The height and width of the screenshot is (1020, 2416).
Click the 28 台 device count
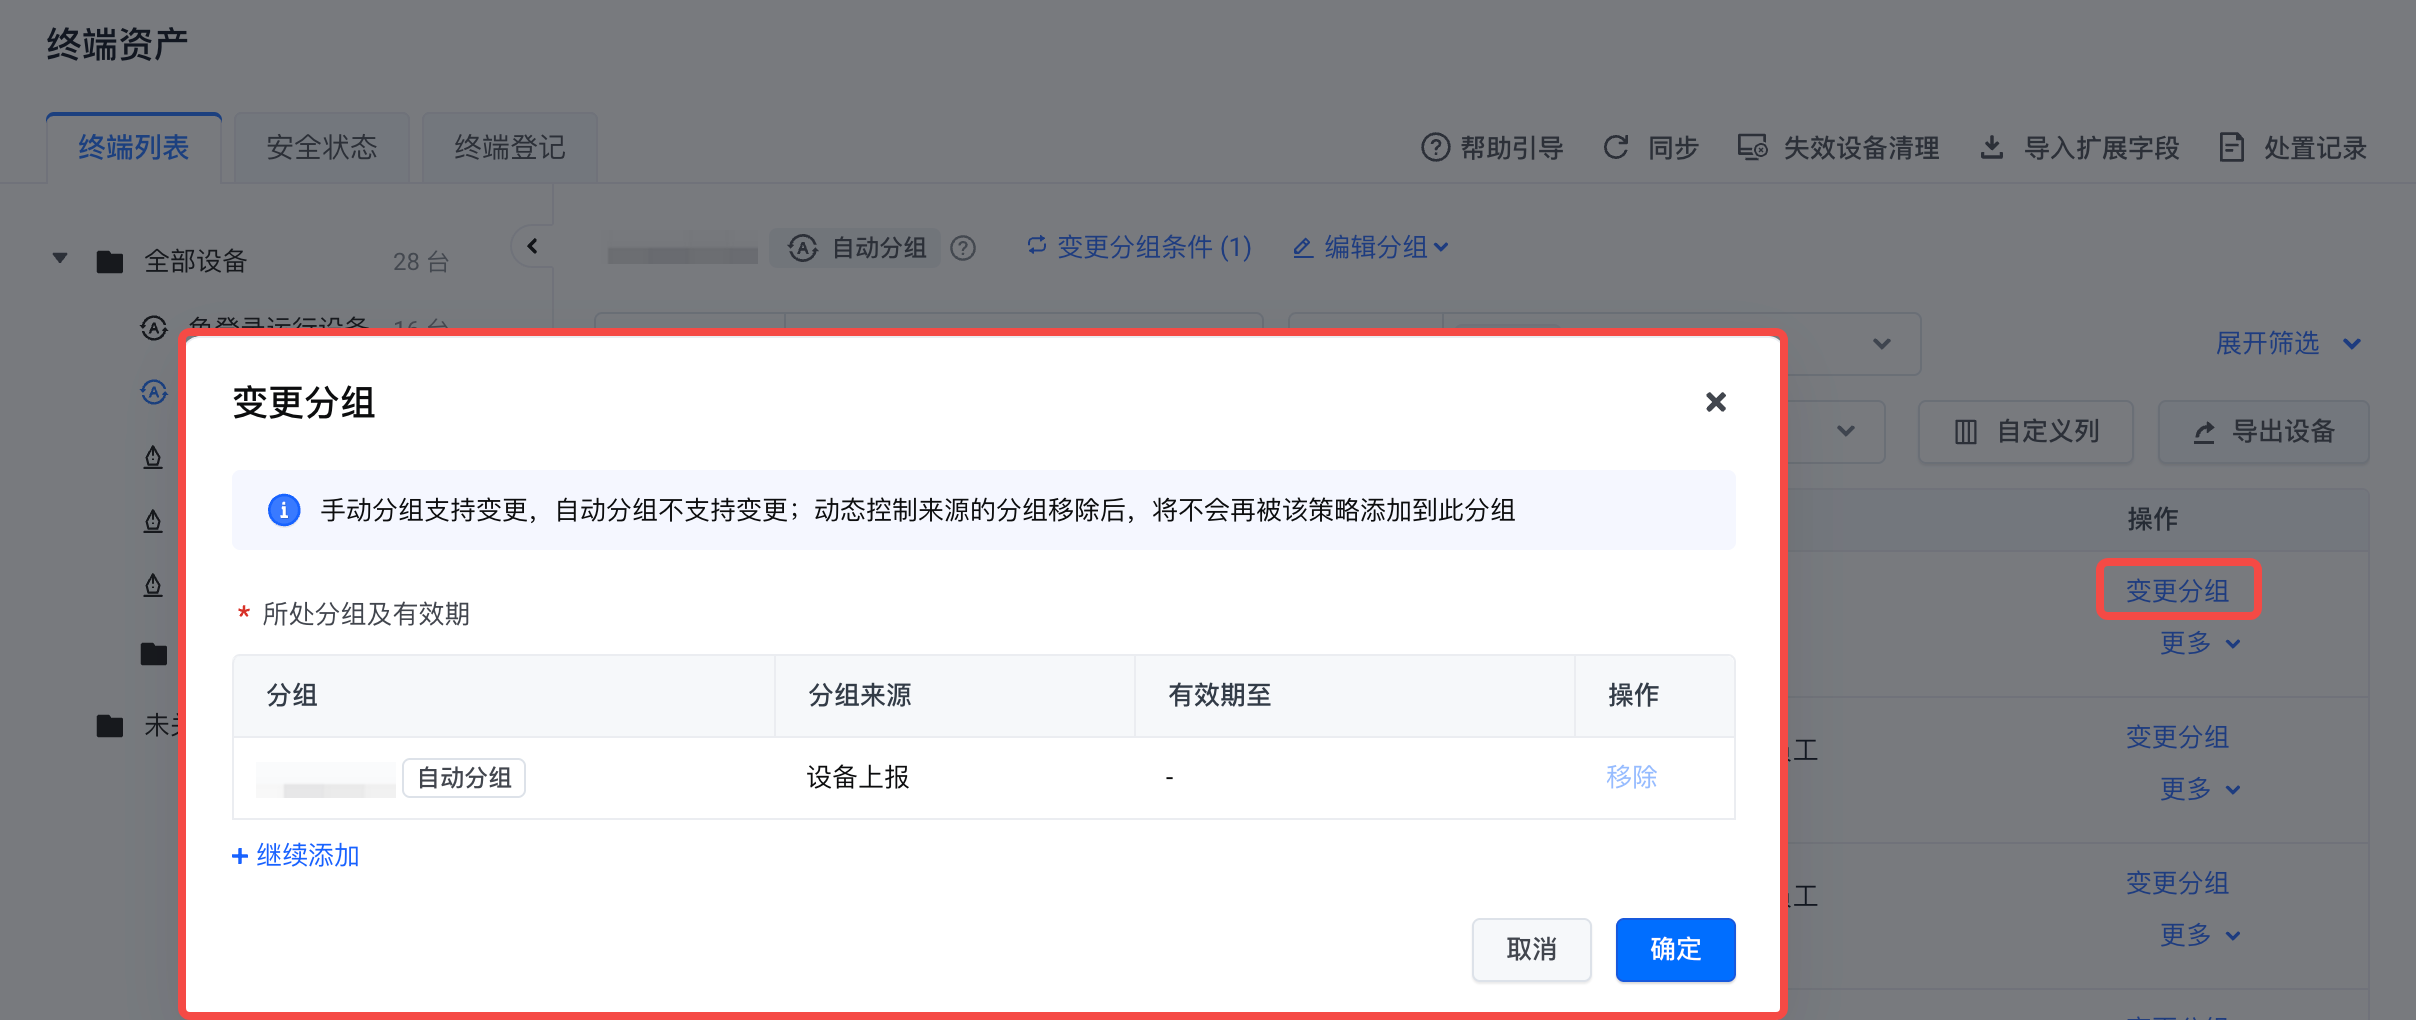point(421,262)
